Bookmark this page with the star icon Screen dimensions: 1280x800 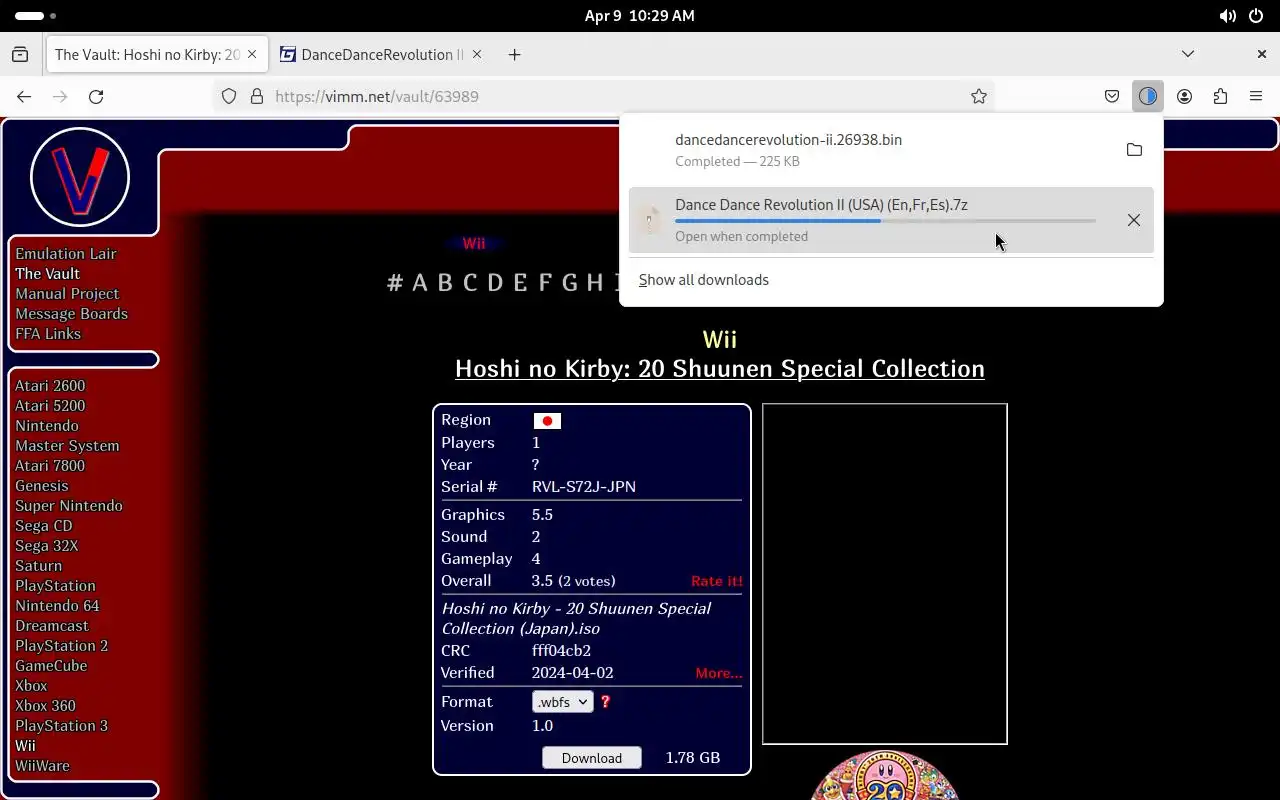pyautogui.click(x=979, y=97)
